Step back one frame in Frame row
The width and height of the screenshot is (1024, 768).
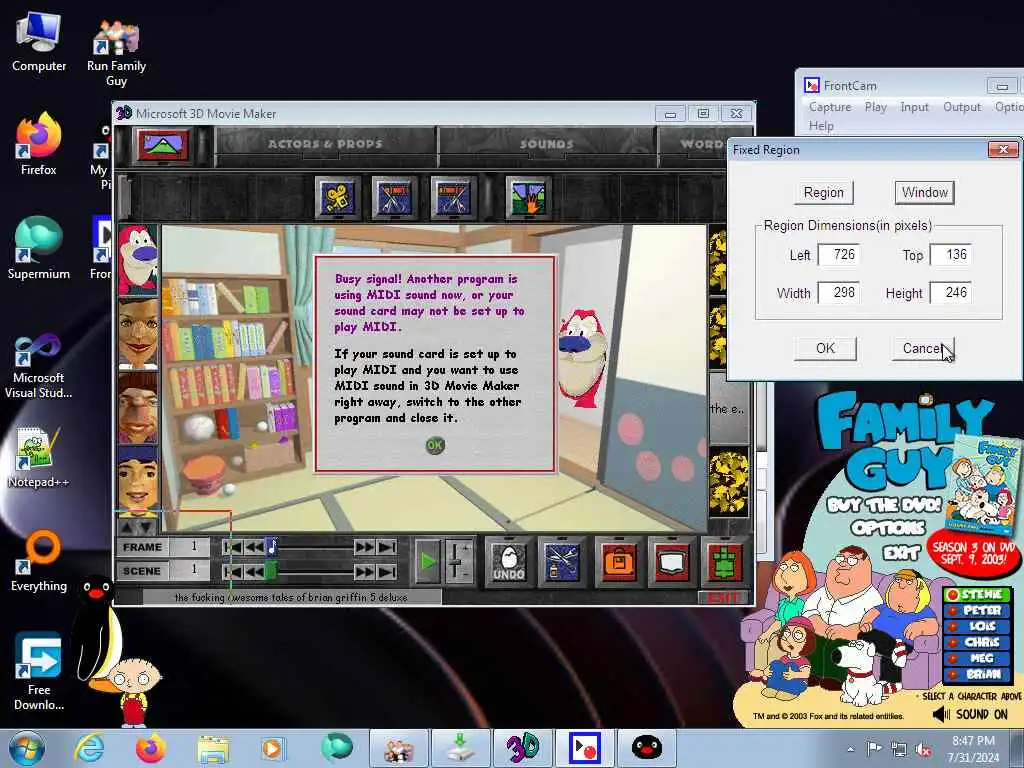tap(255, 547)
